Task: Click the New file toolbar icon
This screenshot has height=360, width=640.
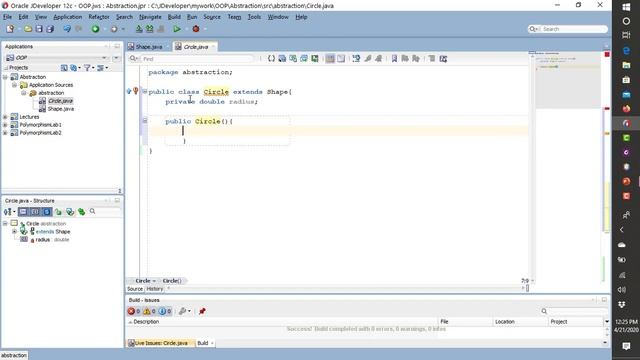Action: tap(10, 29)
